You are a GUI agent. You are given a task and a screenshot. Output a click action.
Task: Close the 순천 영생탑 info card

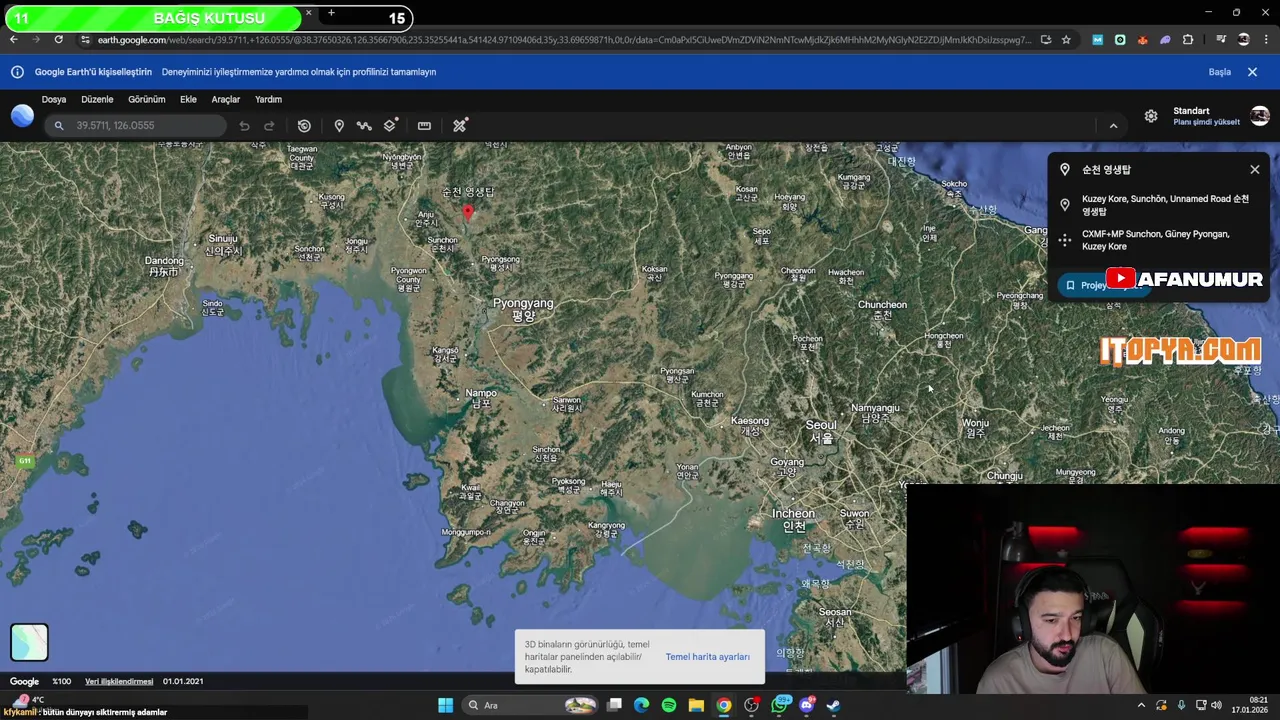click(x=1254, y=170)
